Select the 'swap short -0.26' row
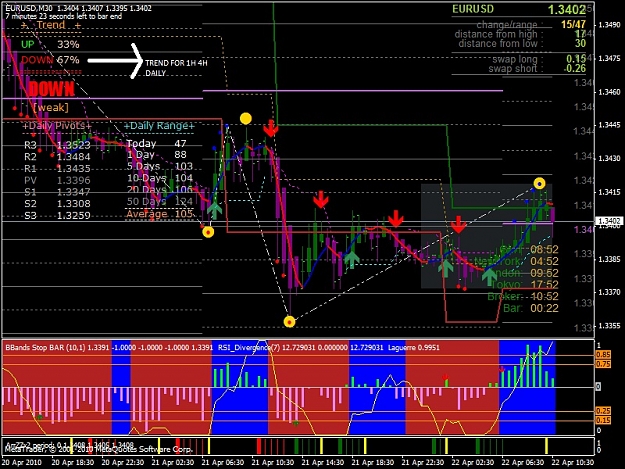Viewport: 625px width, 469px height. click(537, 69)
